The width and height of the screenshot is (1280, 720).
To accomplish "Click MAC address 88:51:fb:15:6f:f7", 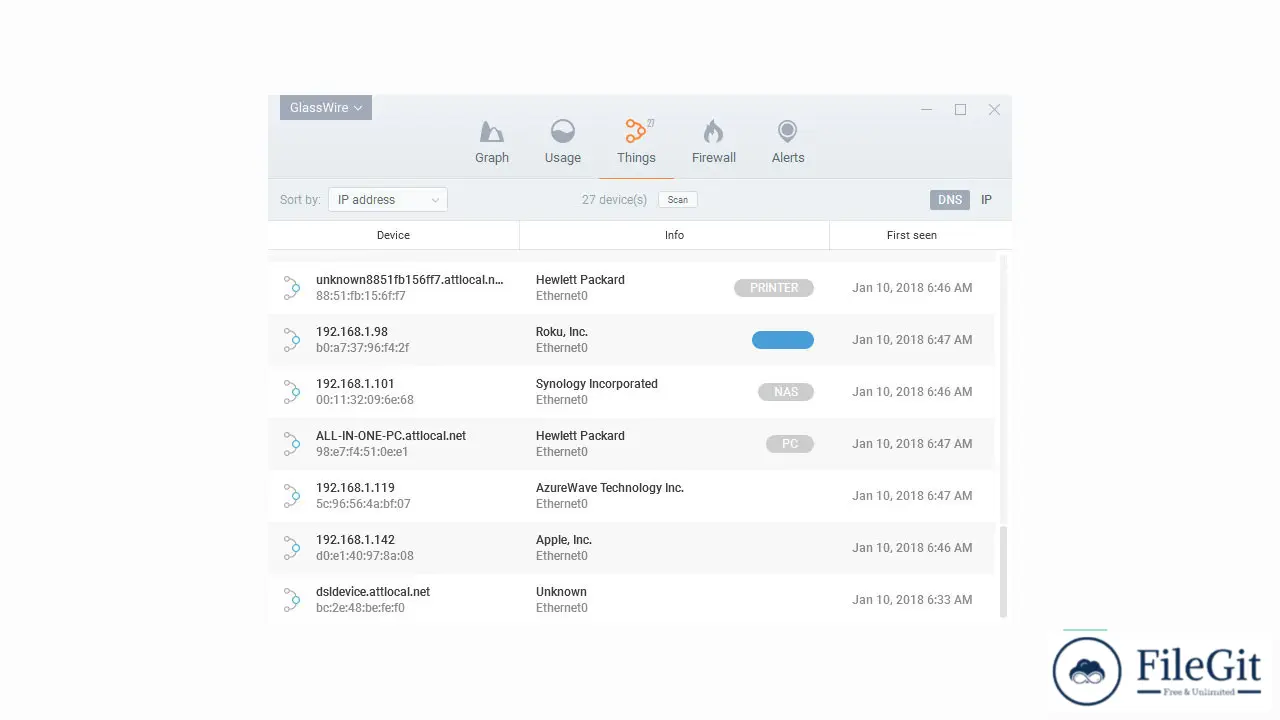I will click(x=361, y=296).
